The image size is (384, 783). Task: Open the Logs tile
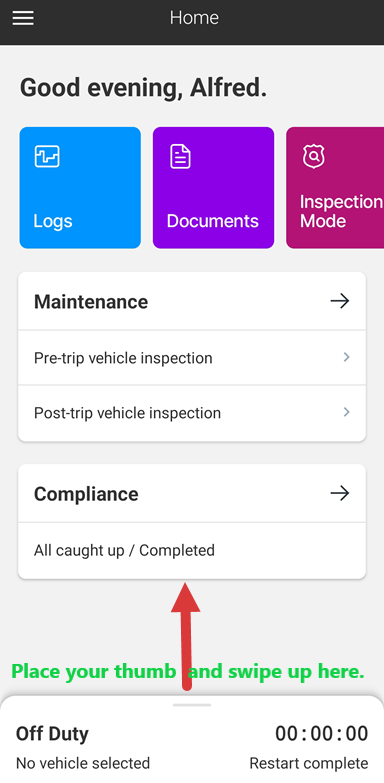click(x=80, y=187)
